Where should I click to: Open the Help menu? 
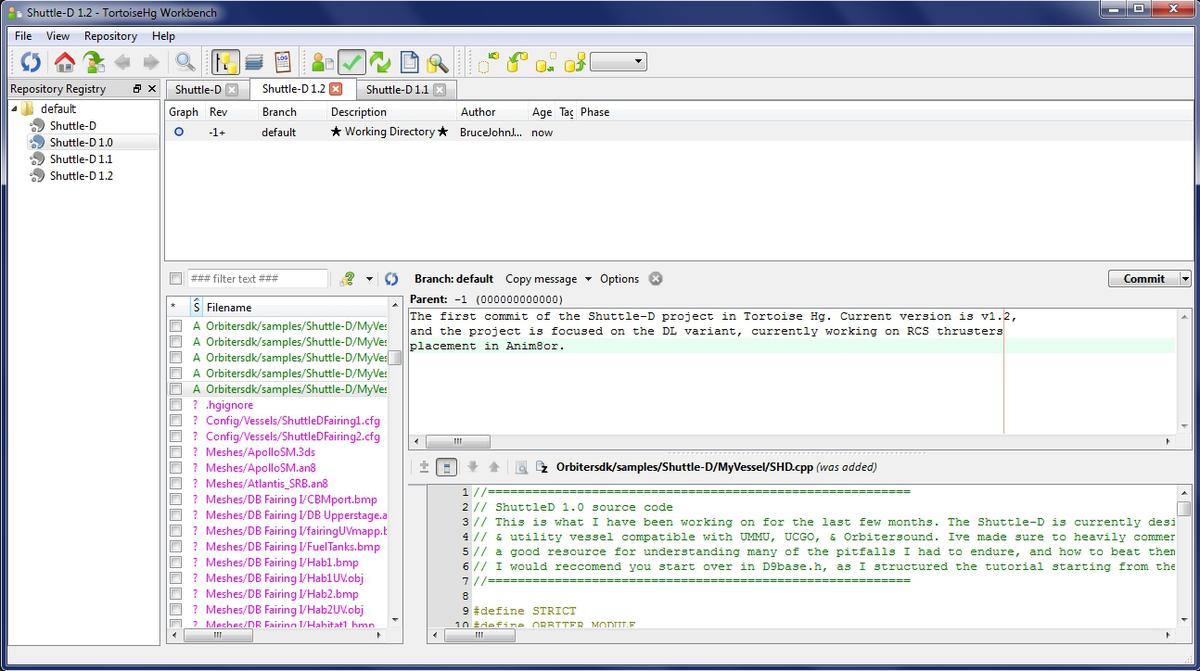(x=163, y=36)
